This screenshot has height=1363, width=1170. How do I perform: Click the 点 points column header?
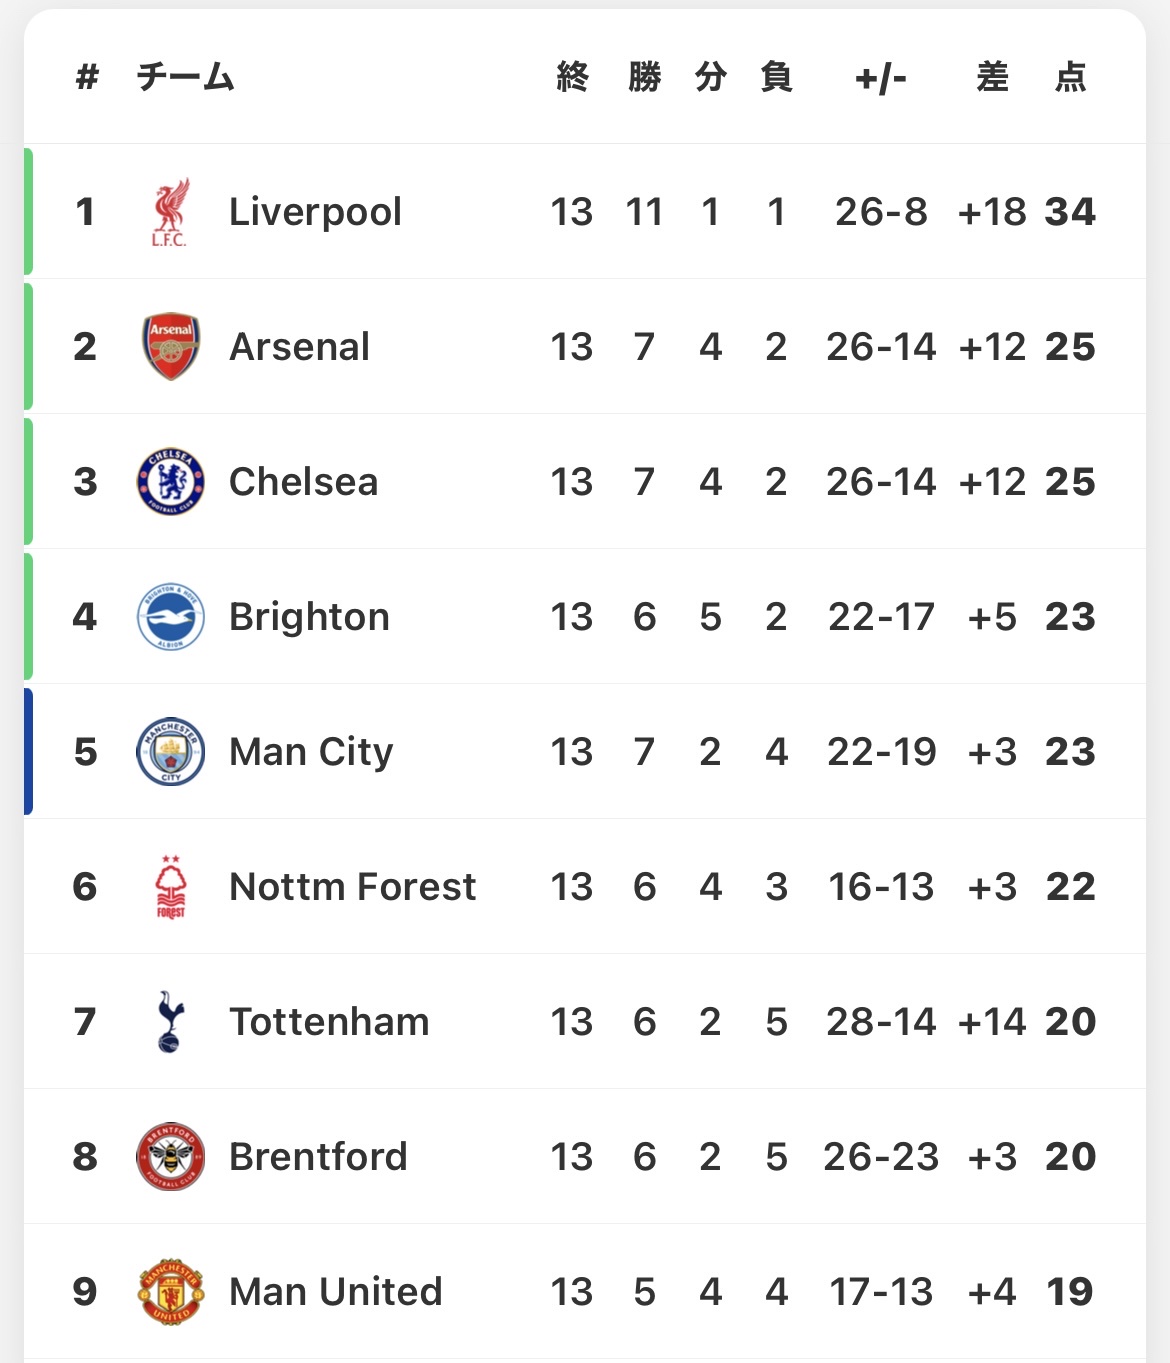pos(1070,77)
